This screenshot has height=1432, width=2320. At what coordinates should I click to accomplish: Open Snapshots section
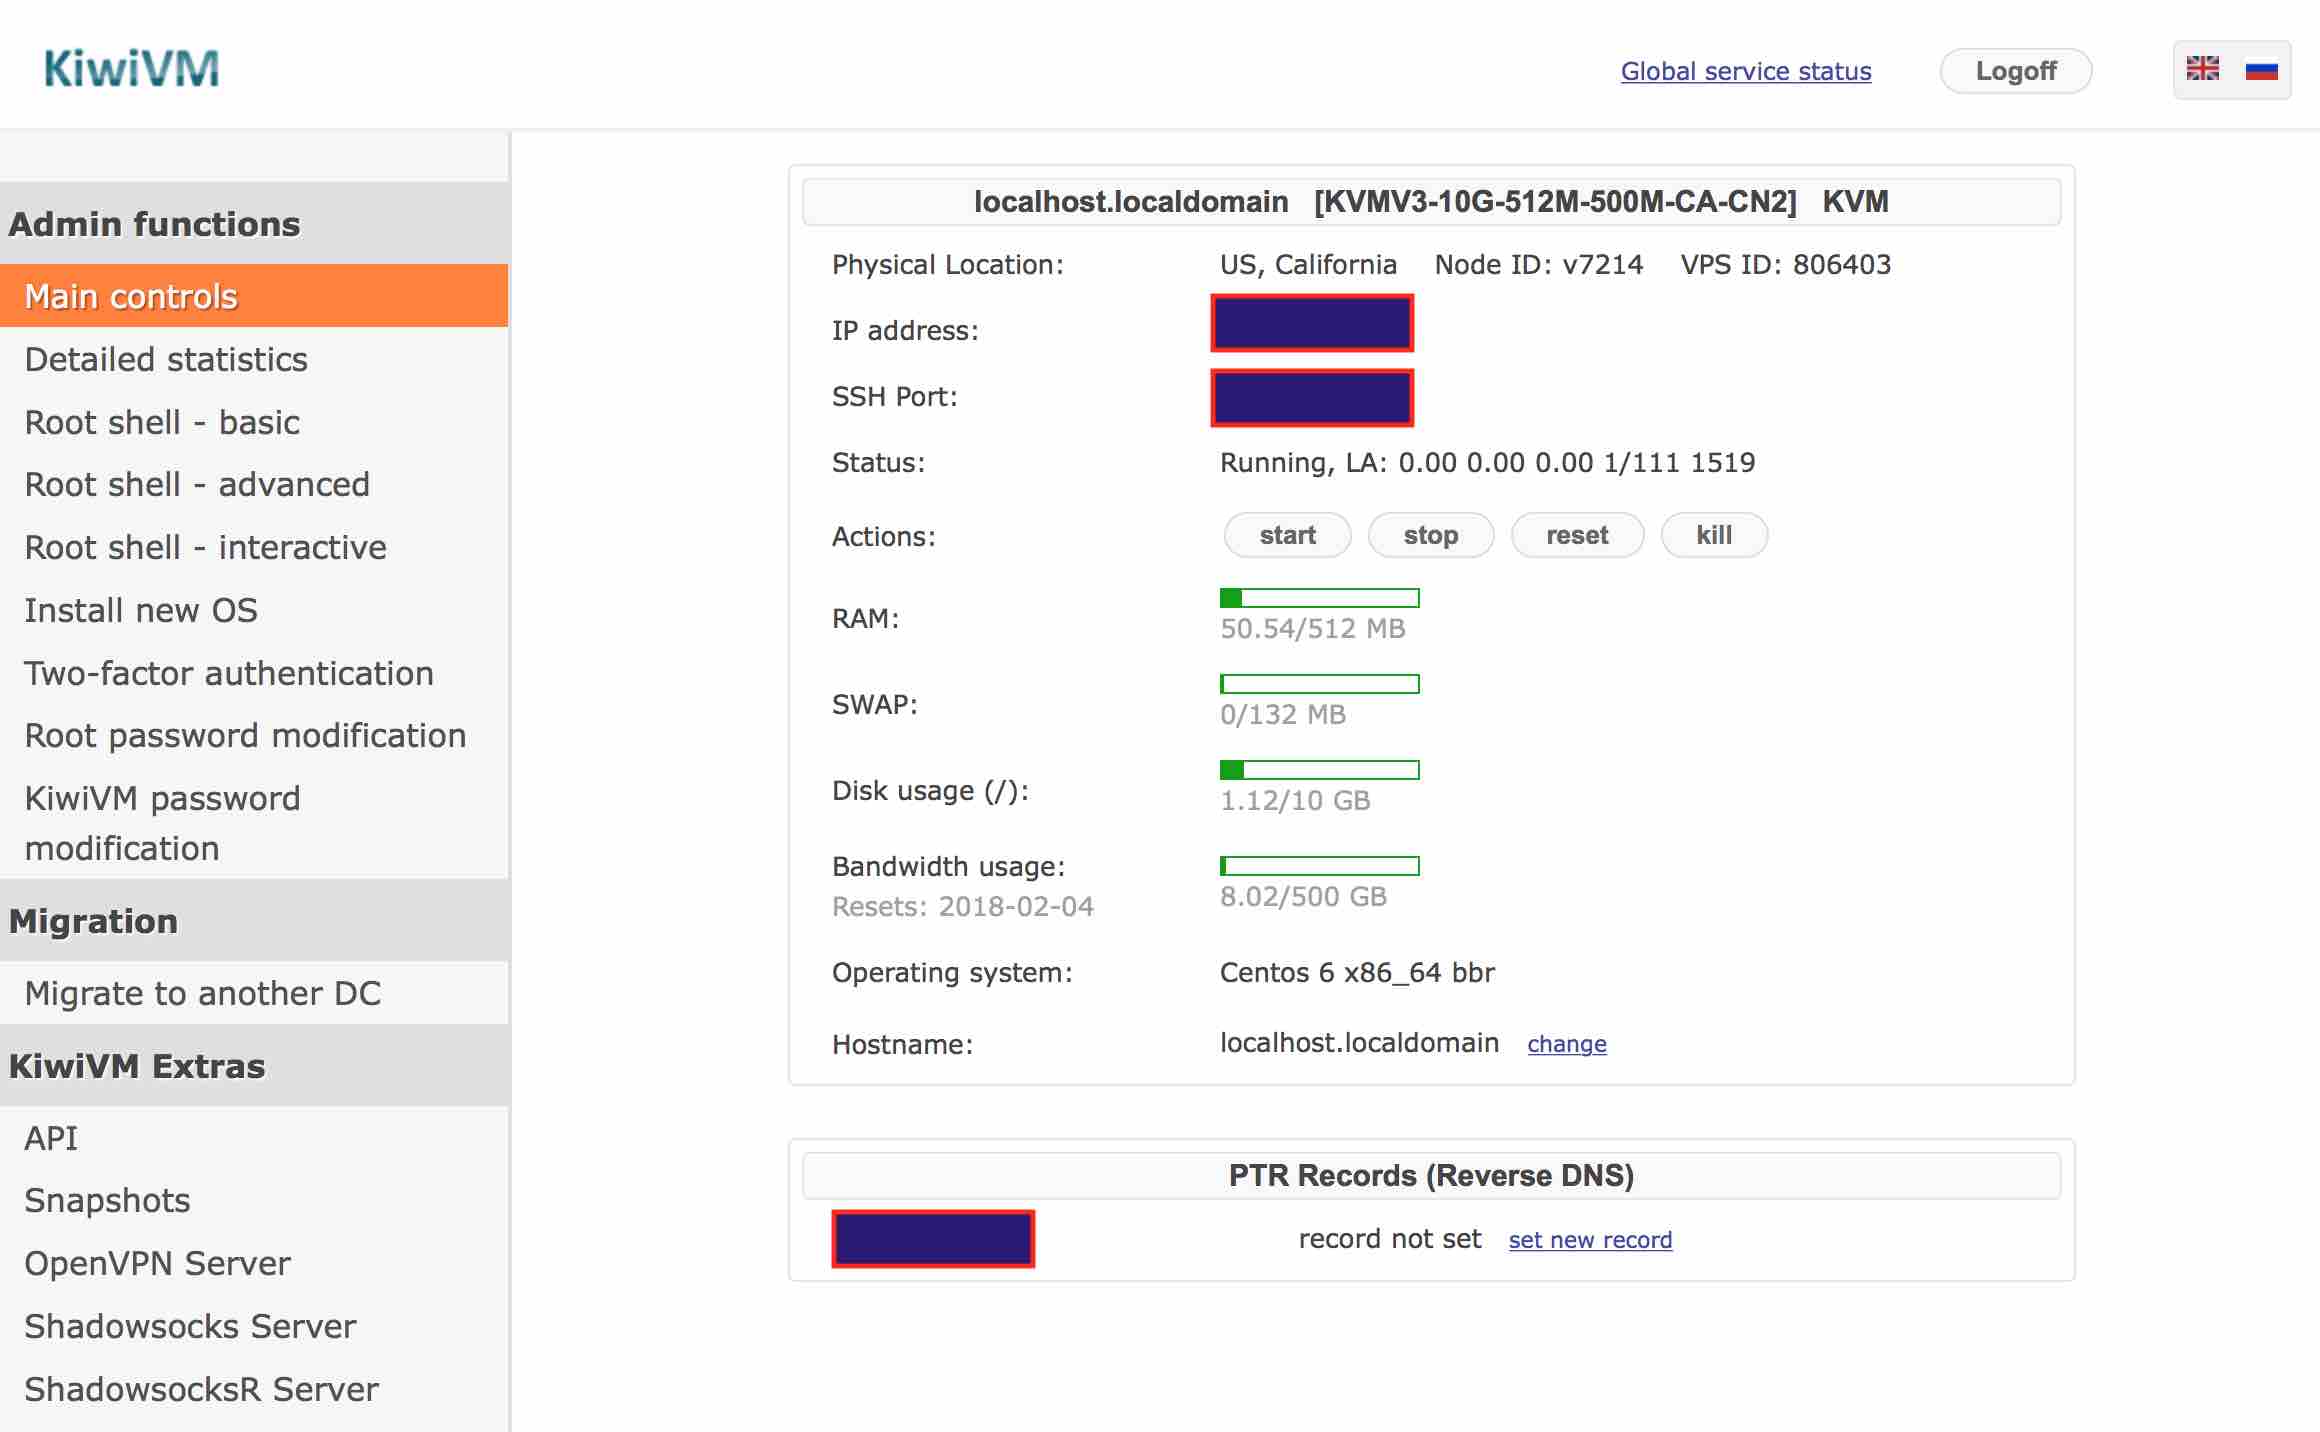pyautogui.click(x=108, y=1198)
